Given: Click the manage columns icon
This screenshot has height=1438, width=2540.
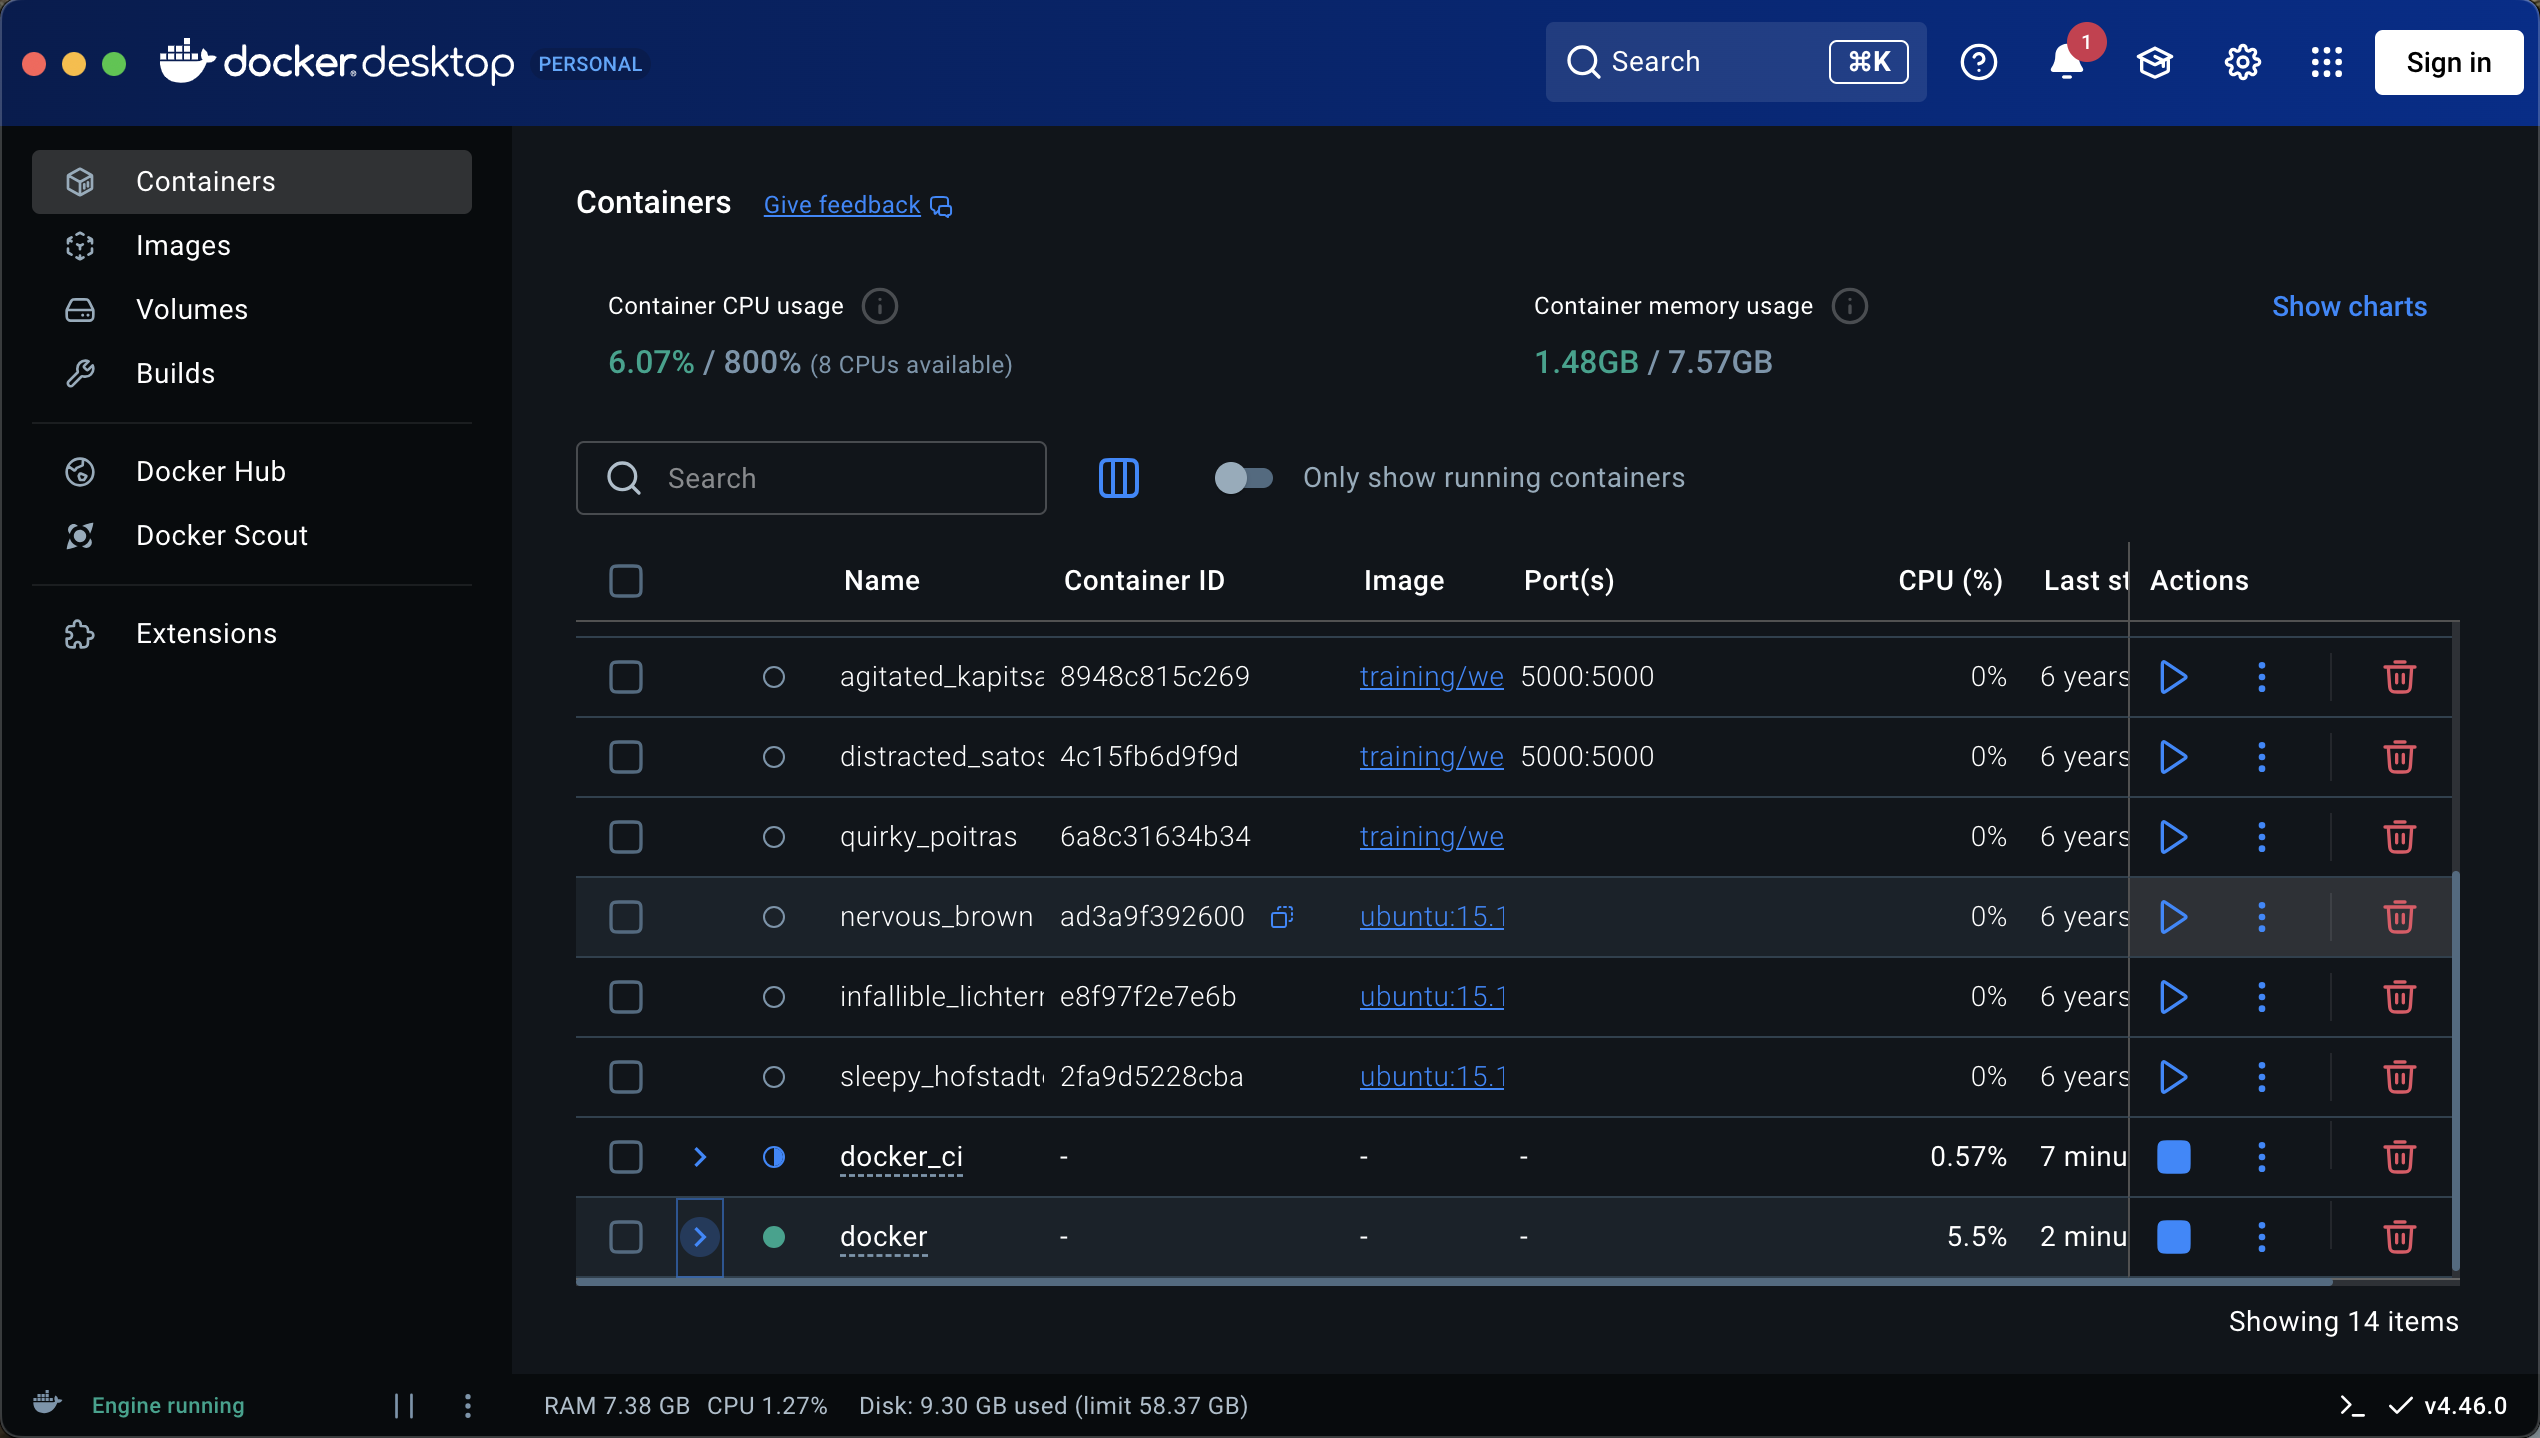Looking at the screenshot, I should click(1118, 478).
